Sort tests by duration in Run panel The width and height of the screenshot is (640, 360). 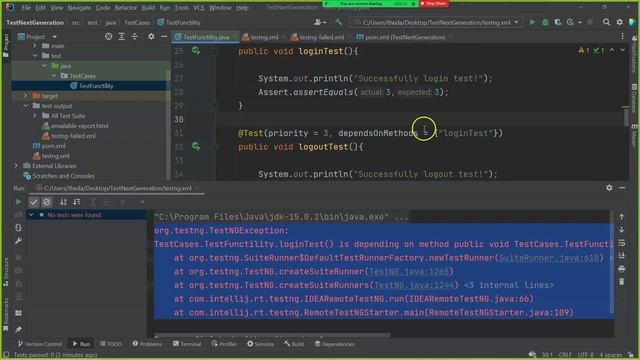77,202
